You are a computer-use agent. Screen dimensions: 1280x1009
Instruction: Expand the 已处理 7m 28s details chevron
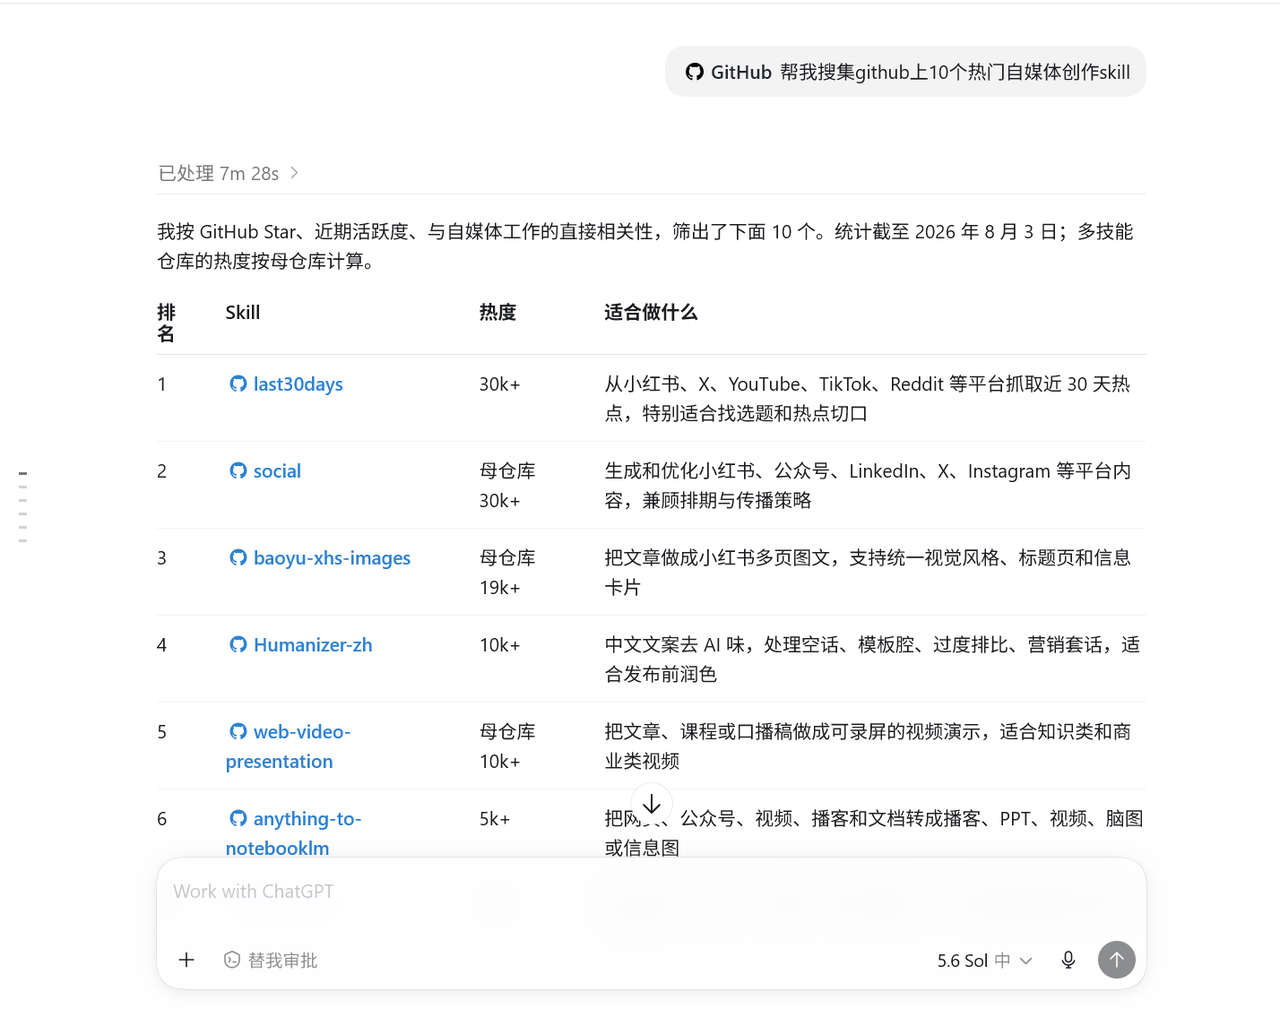click(x=294, y=173)
